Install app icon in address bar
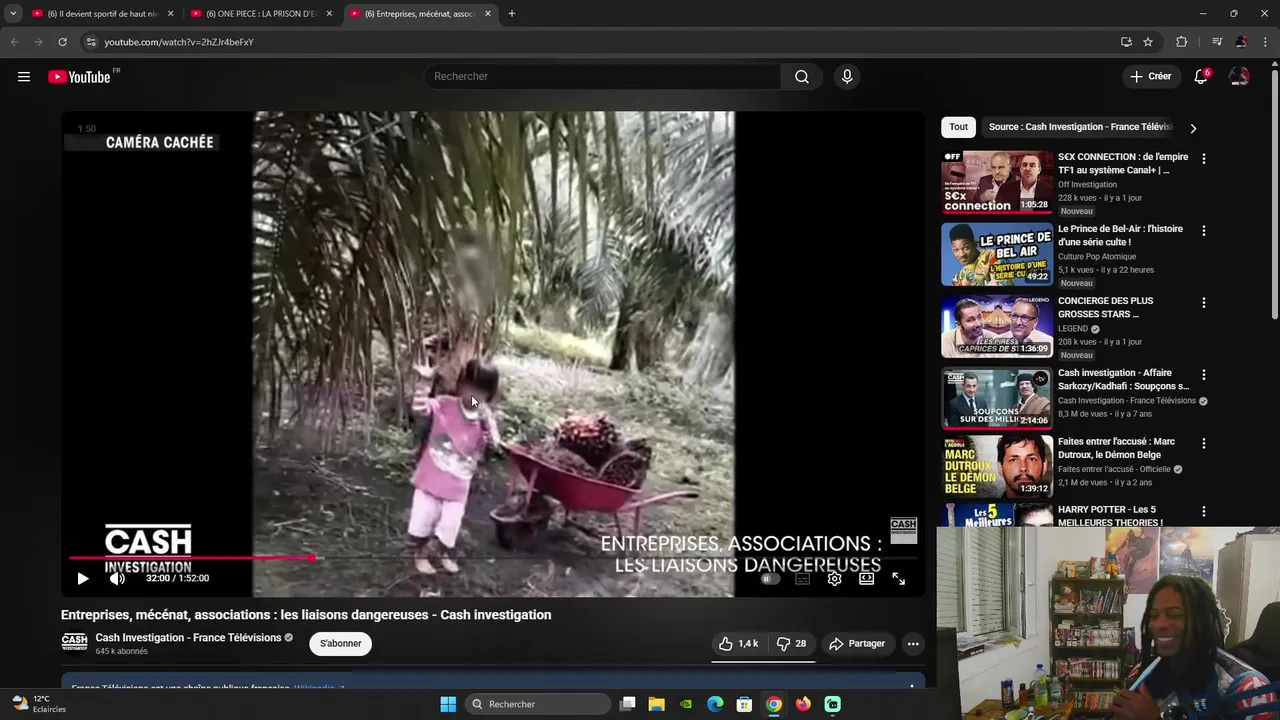The width and height of the screenshot is (1280, 720). (1126, 42)
